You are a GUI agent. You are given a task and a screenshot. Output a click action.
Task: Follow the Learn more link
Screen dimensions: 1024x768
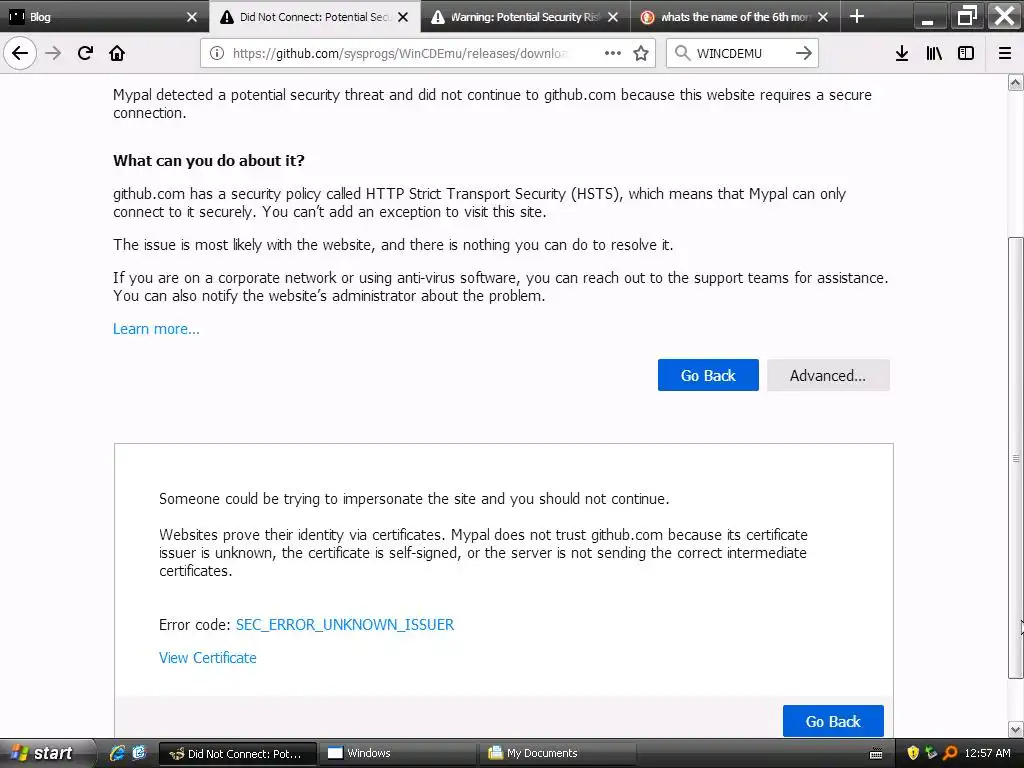coord(156,328)
